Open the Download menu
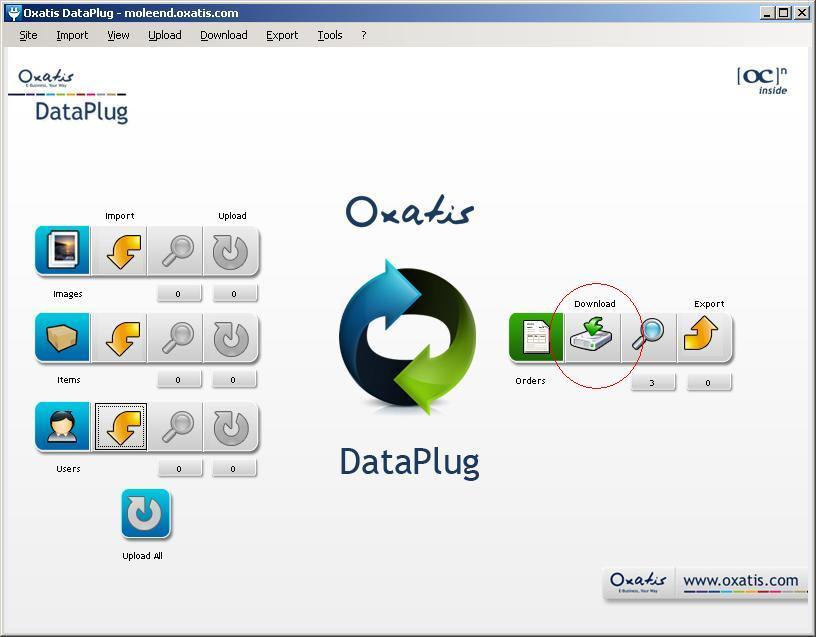 click(224, 35)
